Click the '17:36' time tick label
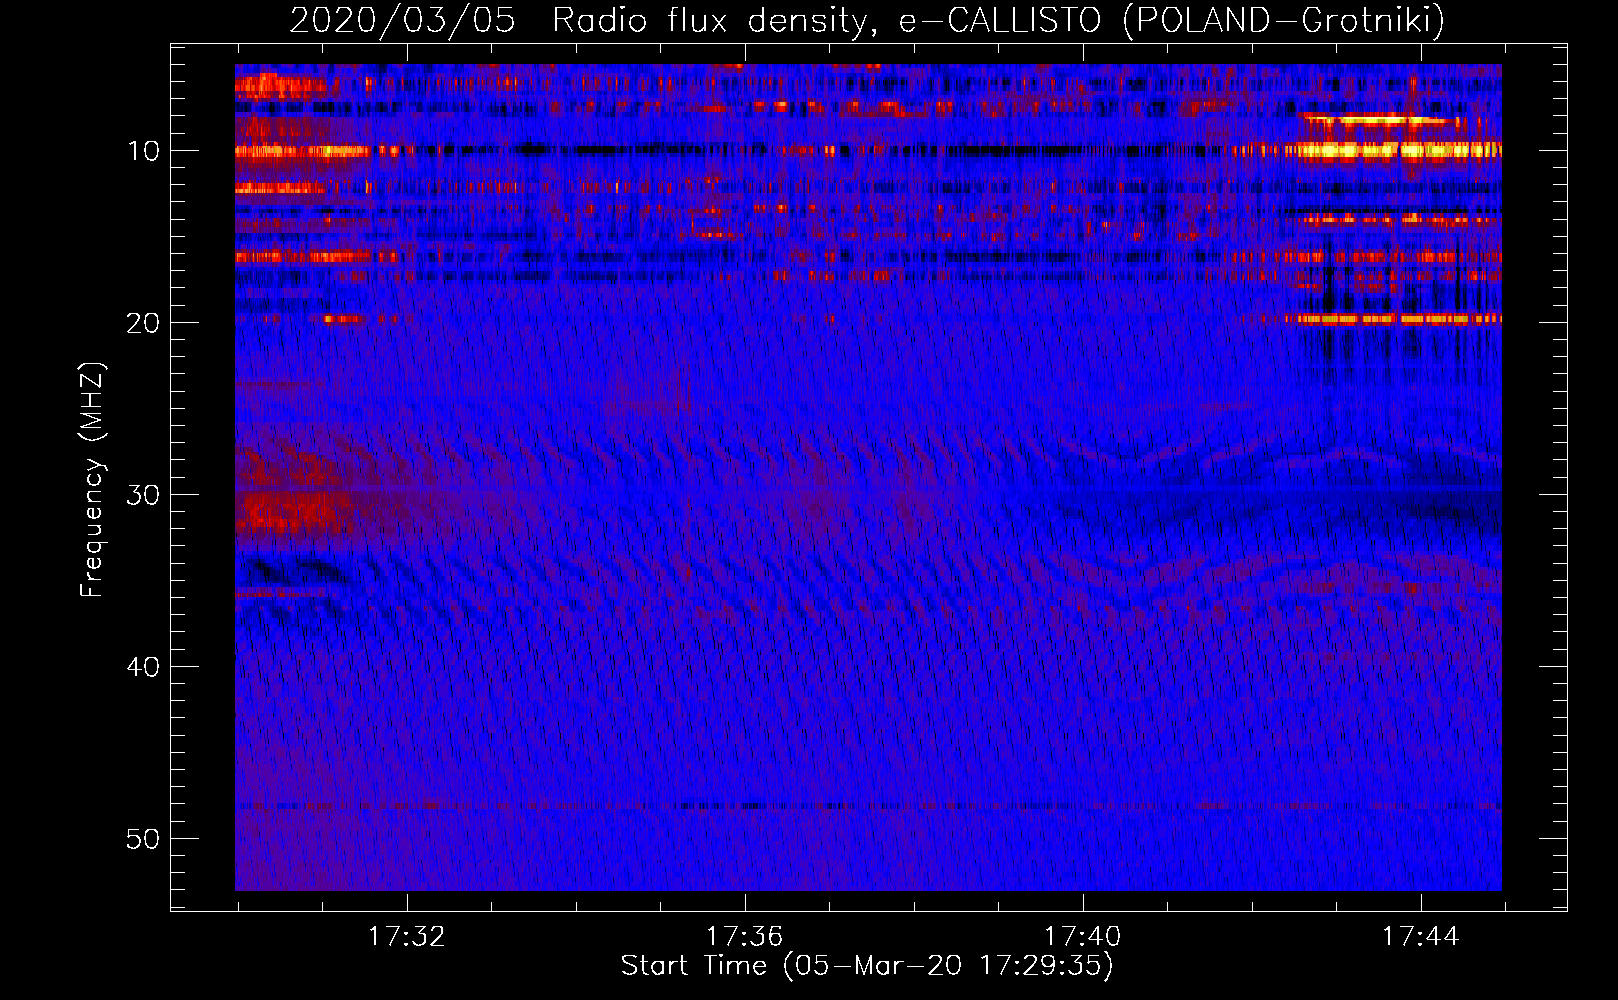The width and height of the screenshot is (1618, 1000). click(x=744, y=937)
